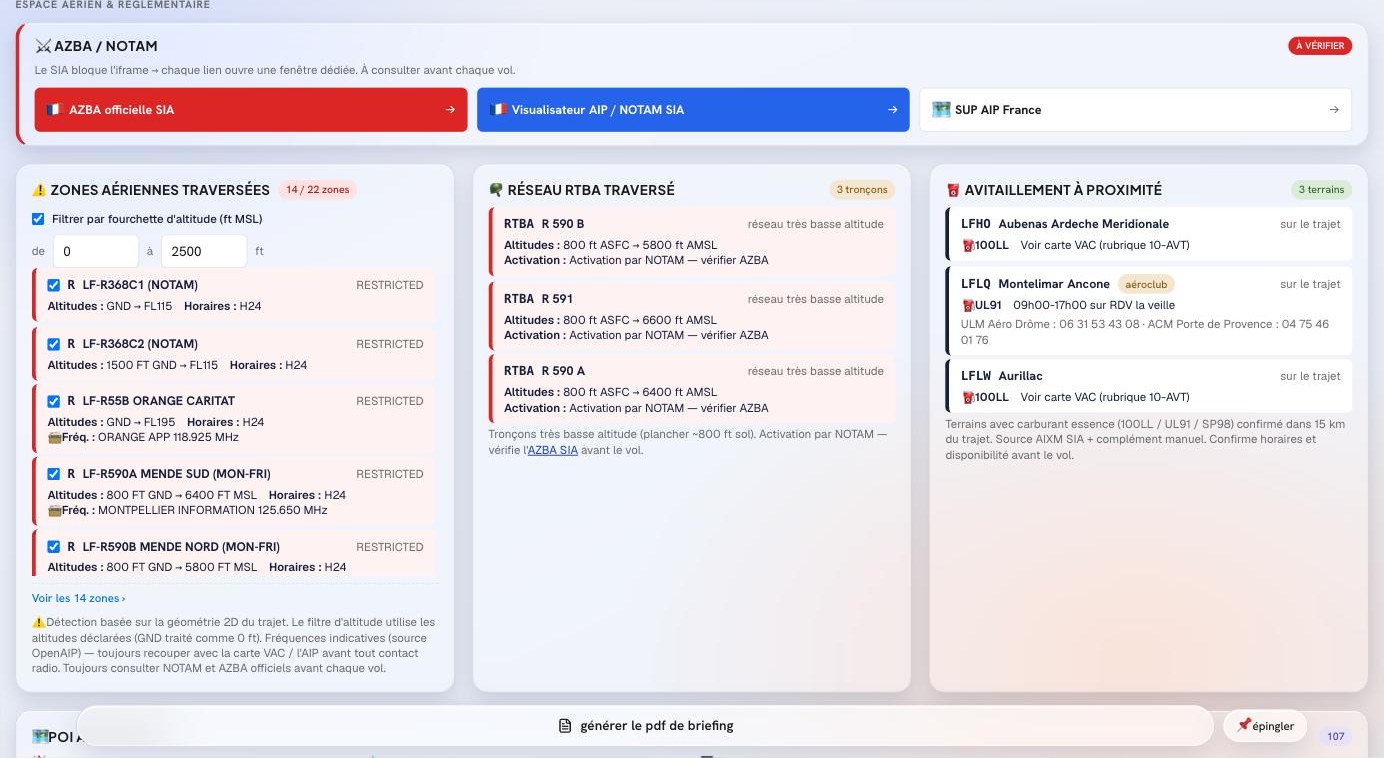This screenshot has height=758, width=1384.
Task: Click the map icon on SUP AIP France
Action: coord(941,110)
